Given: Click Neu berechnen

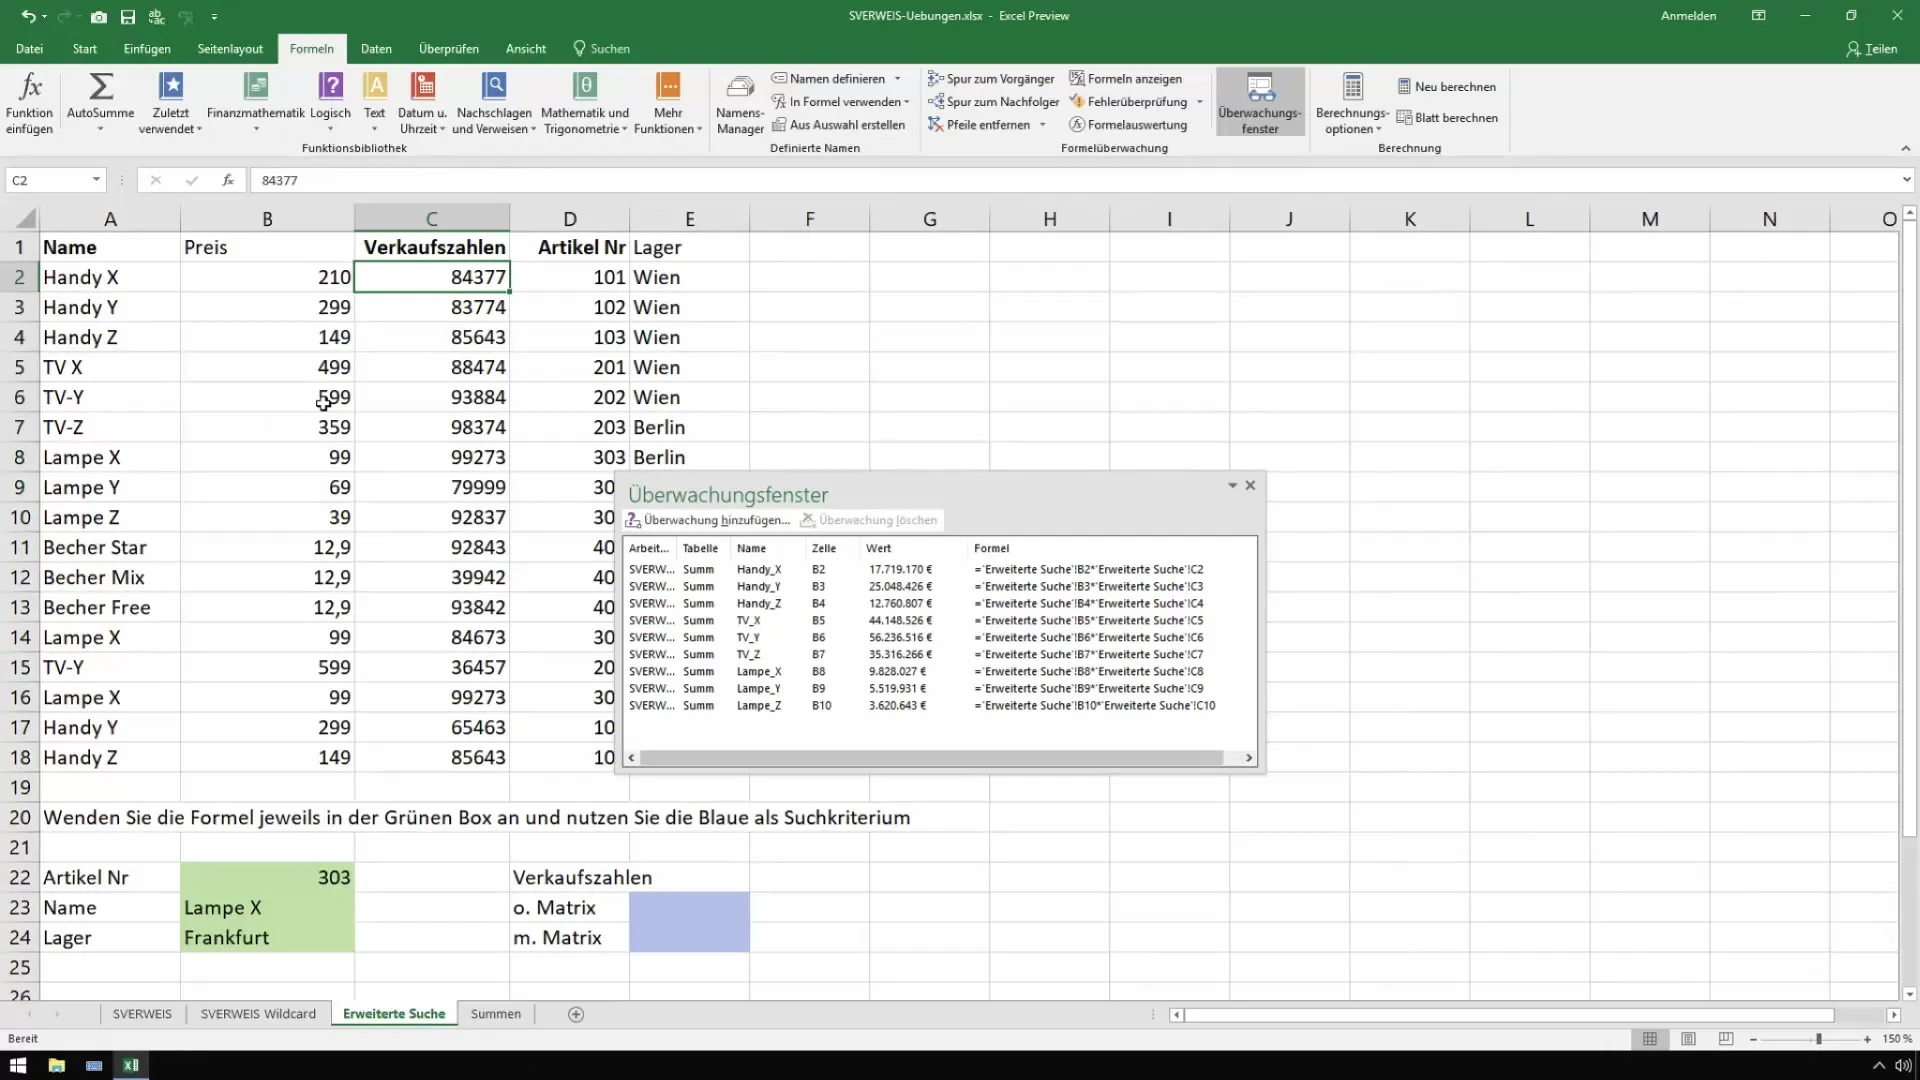Looking at the screenshot, I should pos(1446,87).
